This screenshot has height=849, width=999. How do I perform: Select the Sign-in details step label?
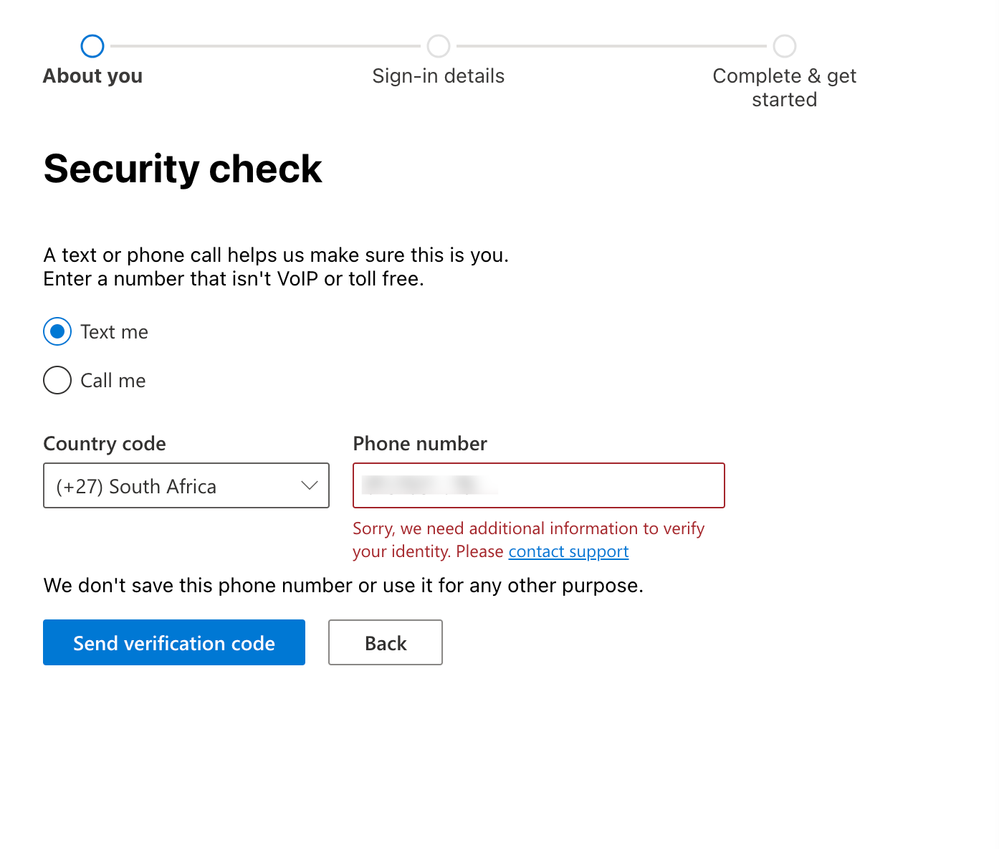click(438, 76)
